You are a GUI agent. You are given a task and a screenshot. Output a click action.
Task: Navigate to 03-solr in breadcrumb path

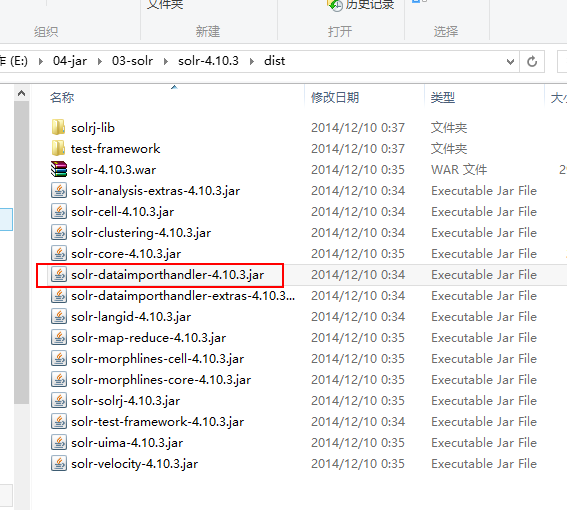pyautogui.click(x=132, y=61)
